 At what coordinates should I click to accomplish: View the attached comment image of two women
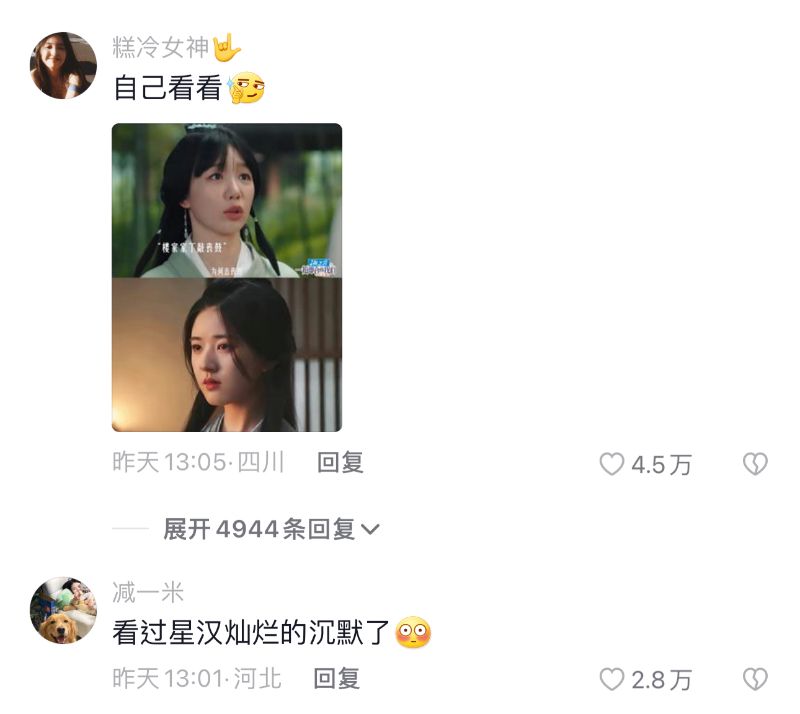point(227,277)
